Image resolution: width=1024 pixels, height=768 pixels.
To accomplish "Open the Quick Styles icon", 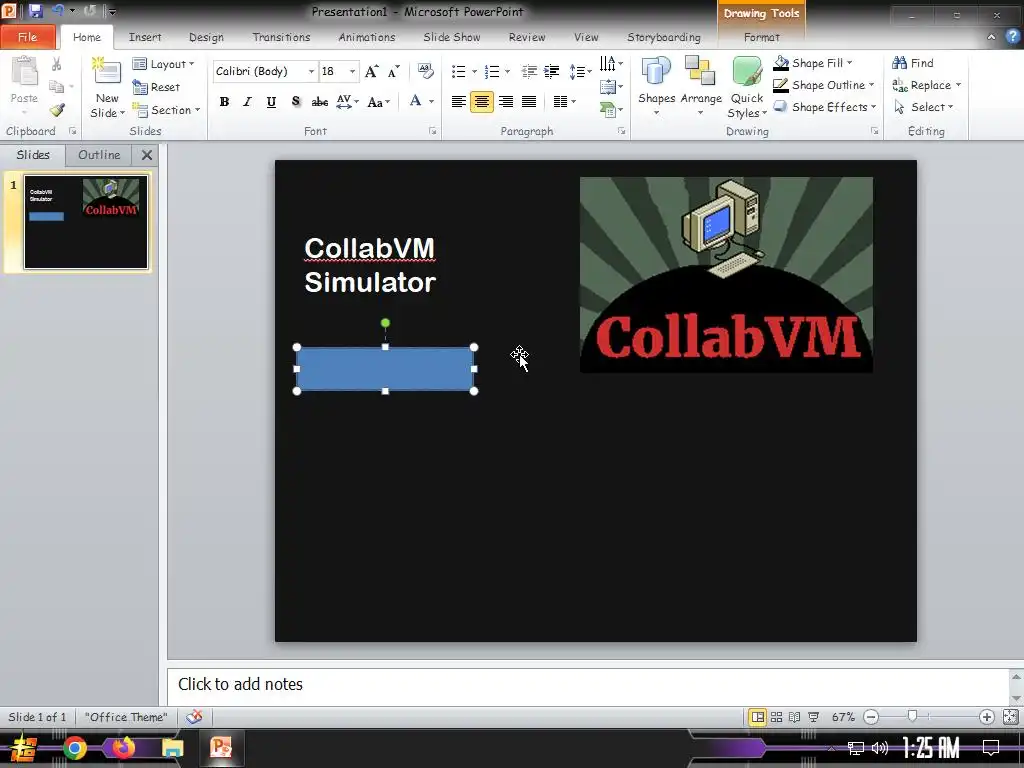I will pyautogui.click(x=746, y=72).
